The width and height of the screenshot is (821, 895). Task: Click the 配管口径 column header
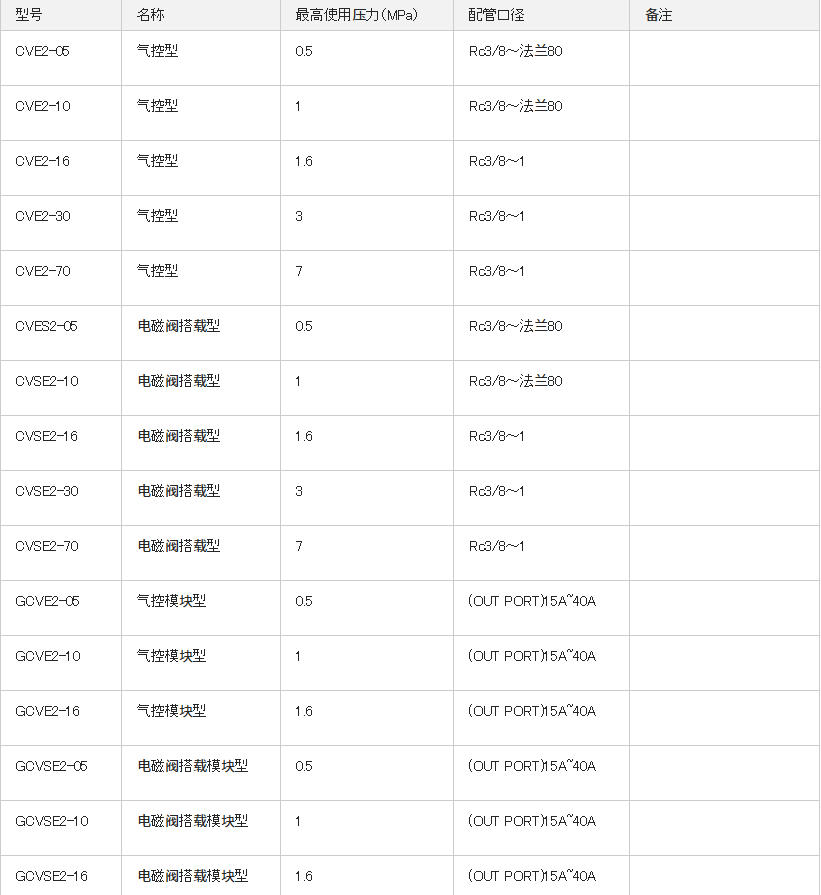[x=496, y=15]
